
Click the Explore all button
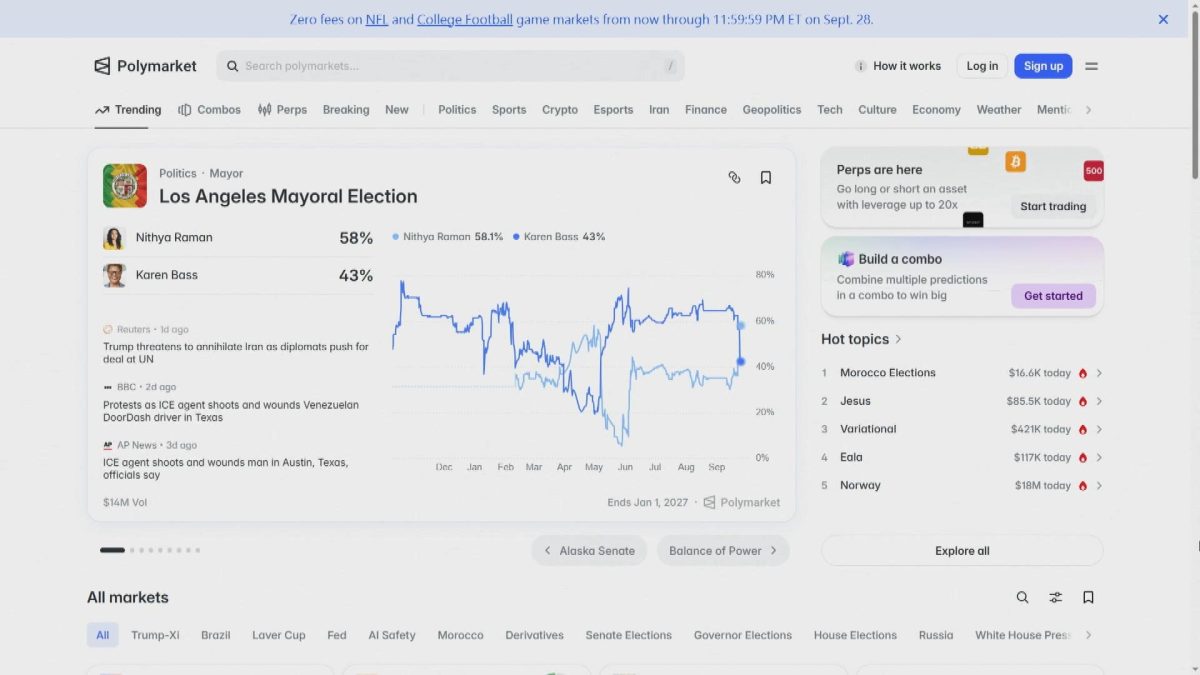(x=962, y=551)
